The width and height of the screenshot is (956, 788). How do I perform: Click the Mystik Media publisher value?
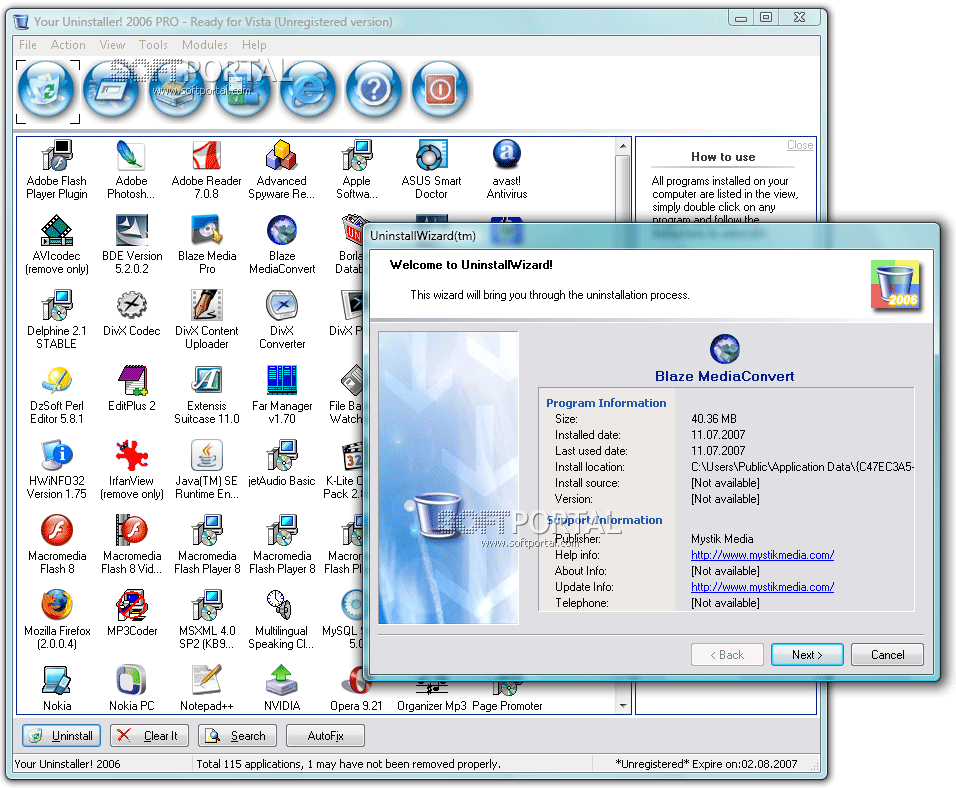click(x=722, y=539)
